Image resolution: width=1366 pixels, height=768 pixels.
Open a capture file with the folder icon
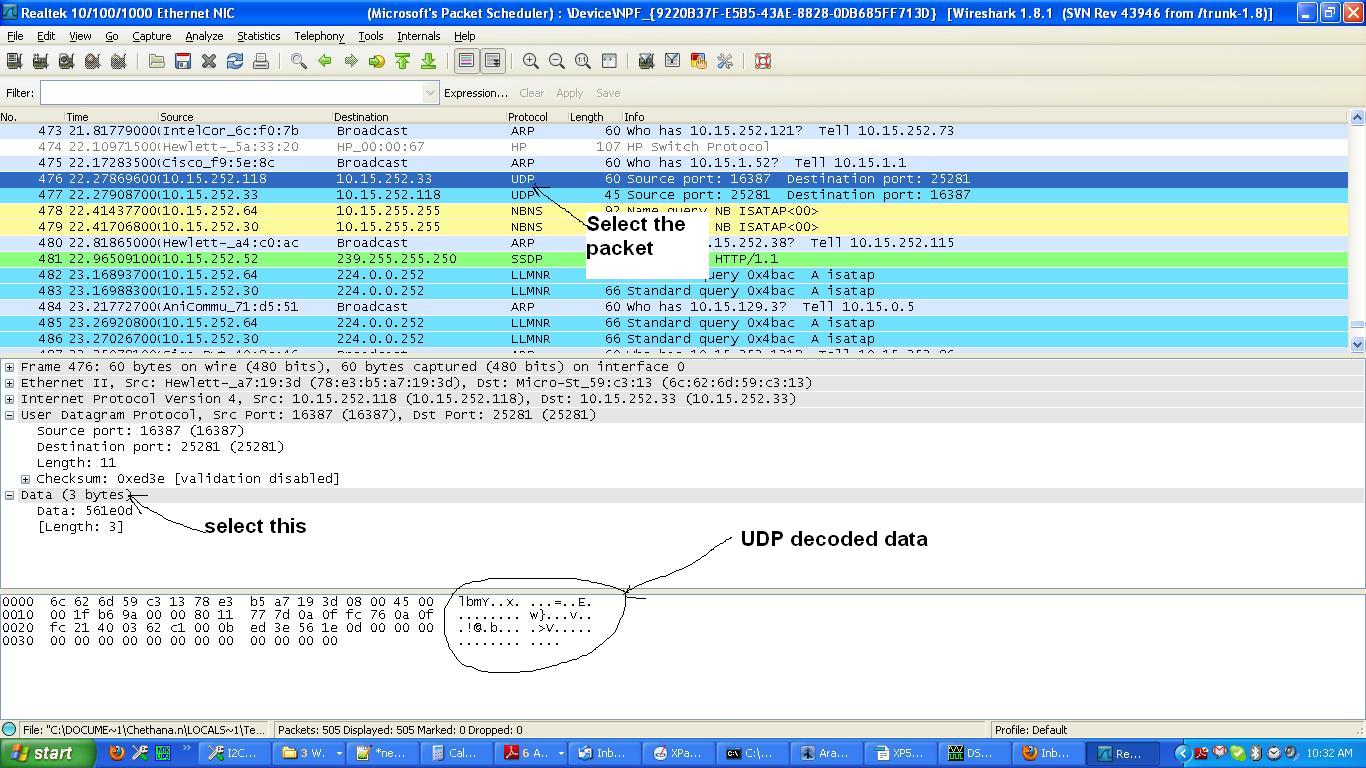point(157,61)
